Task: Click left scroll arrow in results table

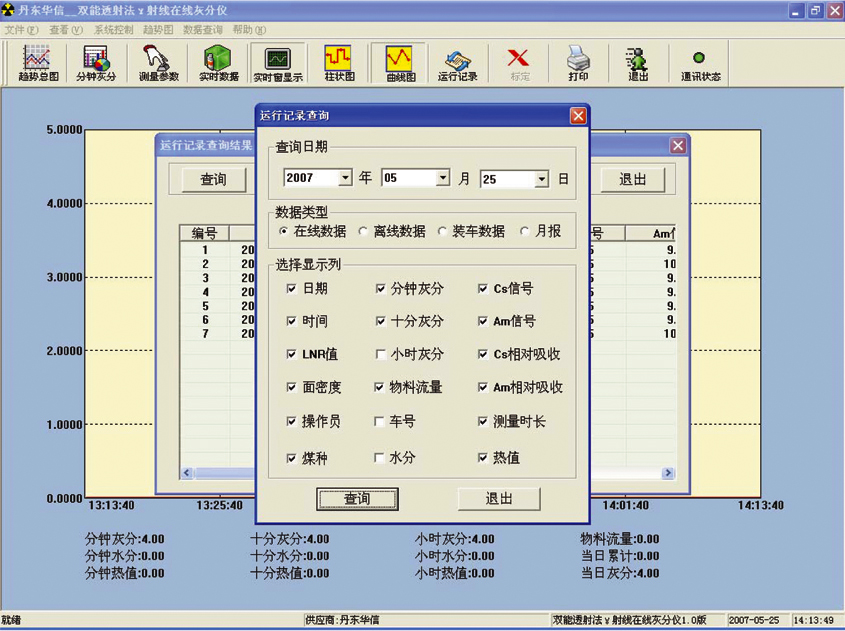Action: (x=187, y=473)
